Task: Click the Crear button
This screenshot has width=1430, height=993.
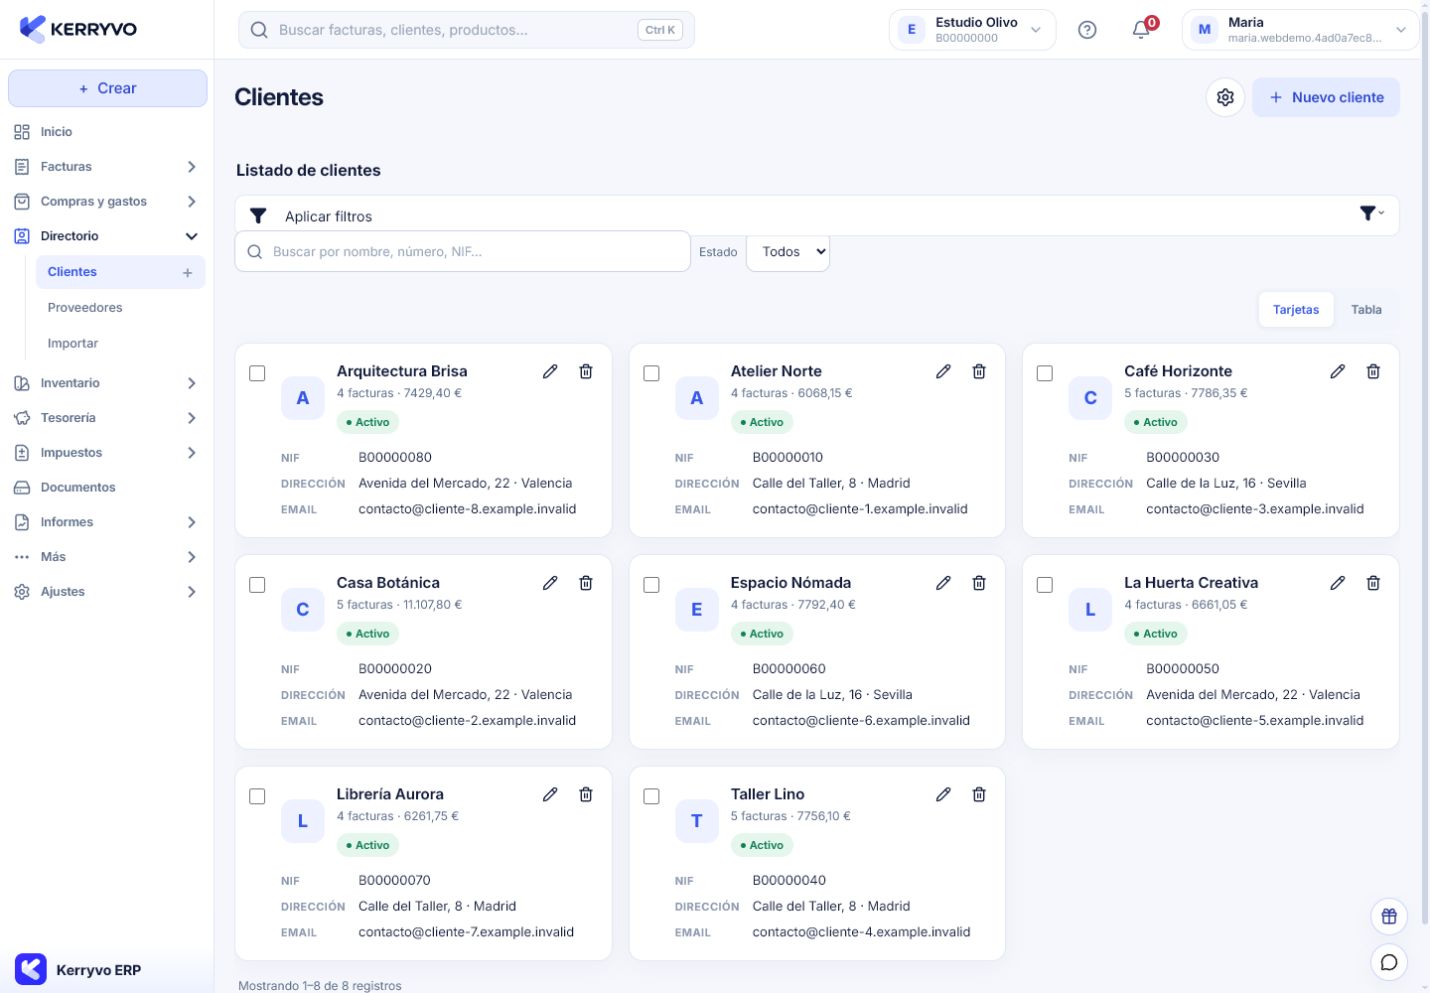Action: point(108,88)
